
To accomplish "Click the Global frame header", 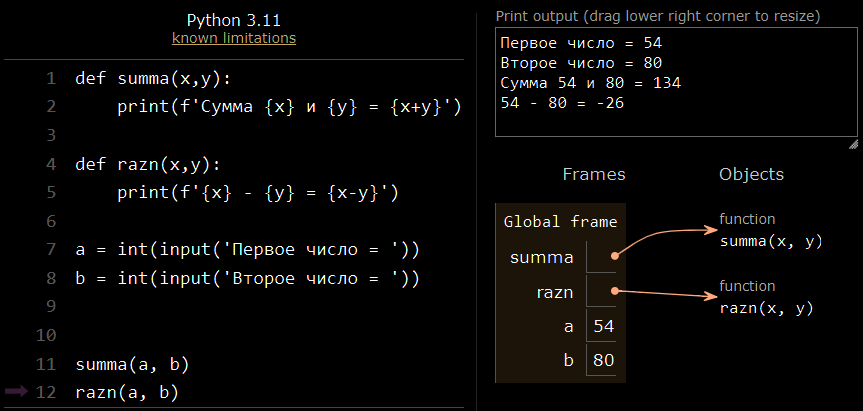I will pos(560,222).
